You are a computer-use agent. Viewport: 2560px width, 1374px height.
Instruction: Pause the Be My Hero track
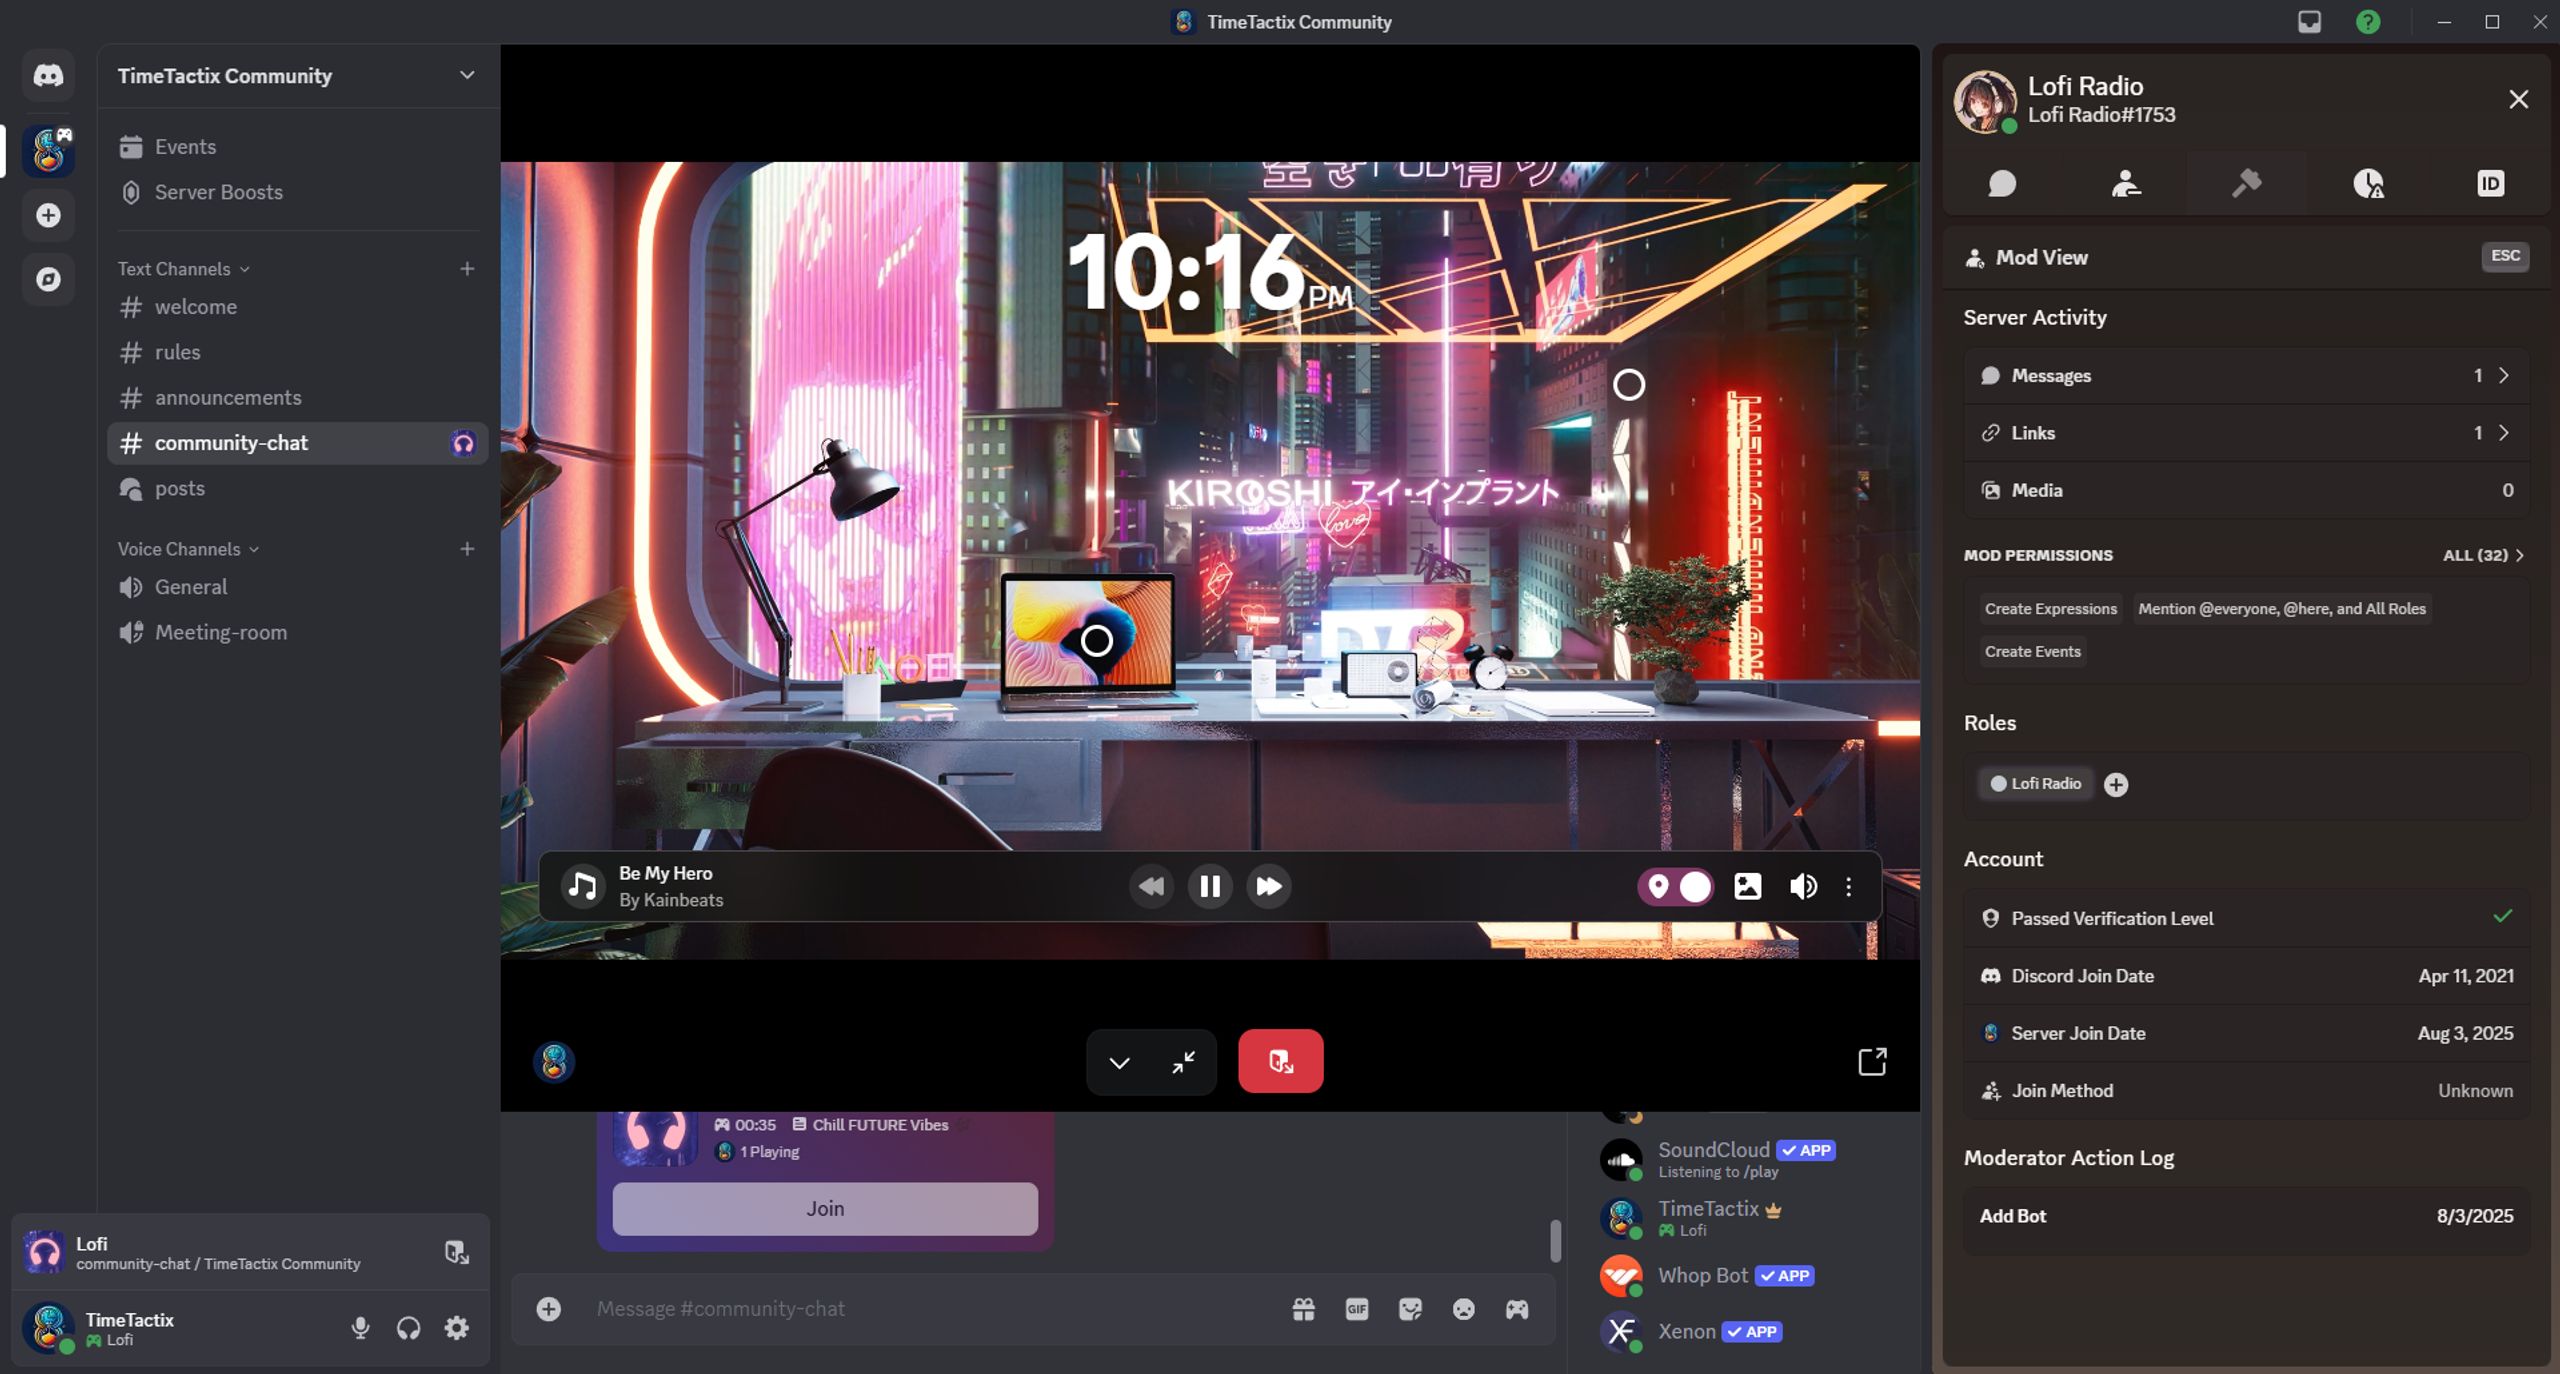pyautogui.click(x=1210, y=886)
